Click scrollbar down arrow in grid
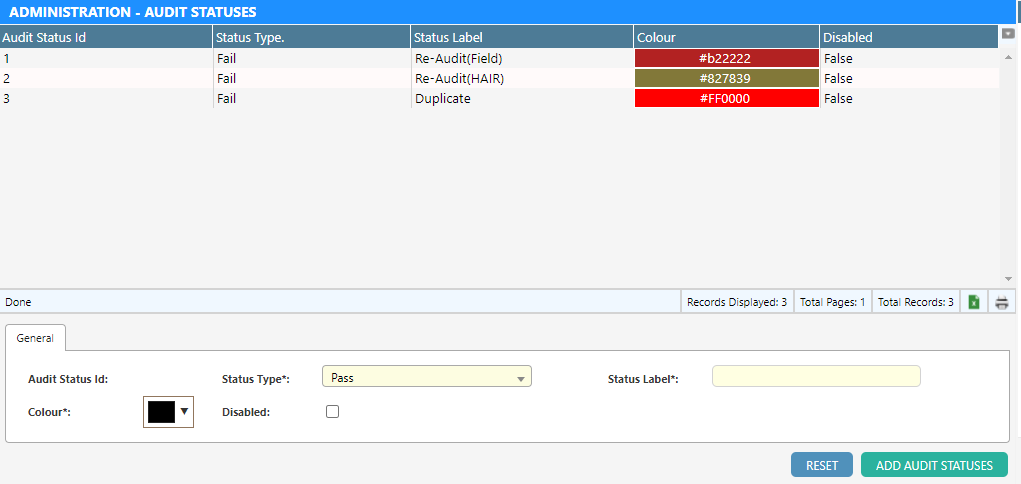The width and height of the screenshot is (1021, 484). tap(1008, 279)
